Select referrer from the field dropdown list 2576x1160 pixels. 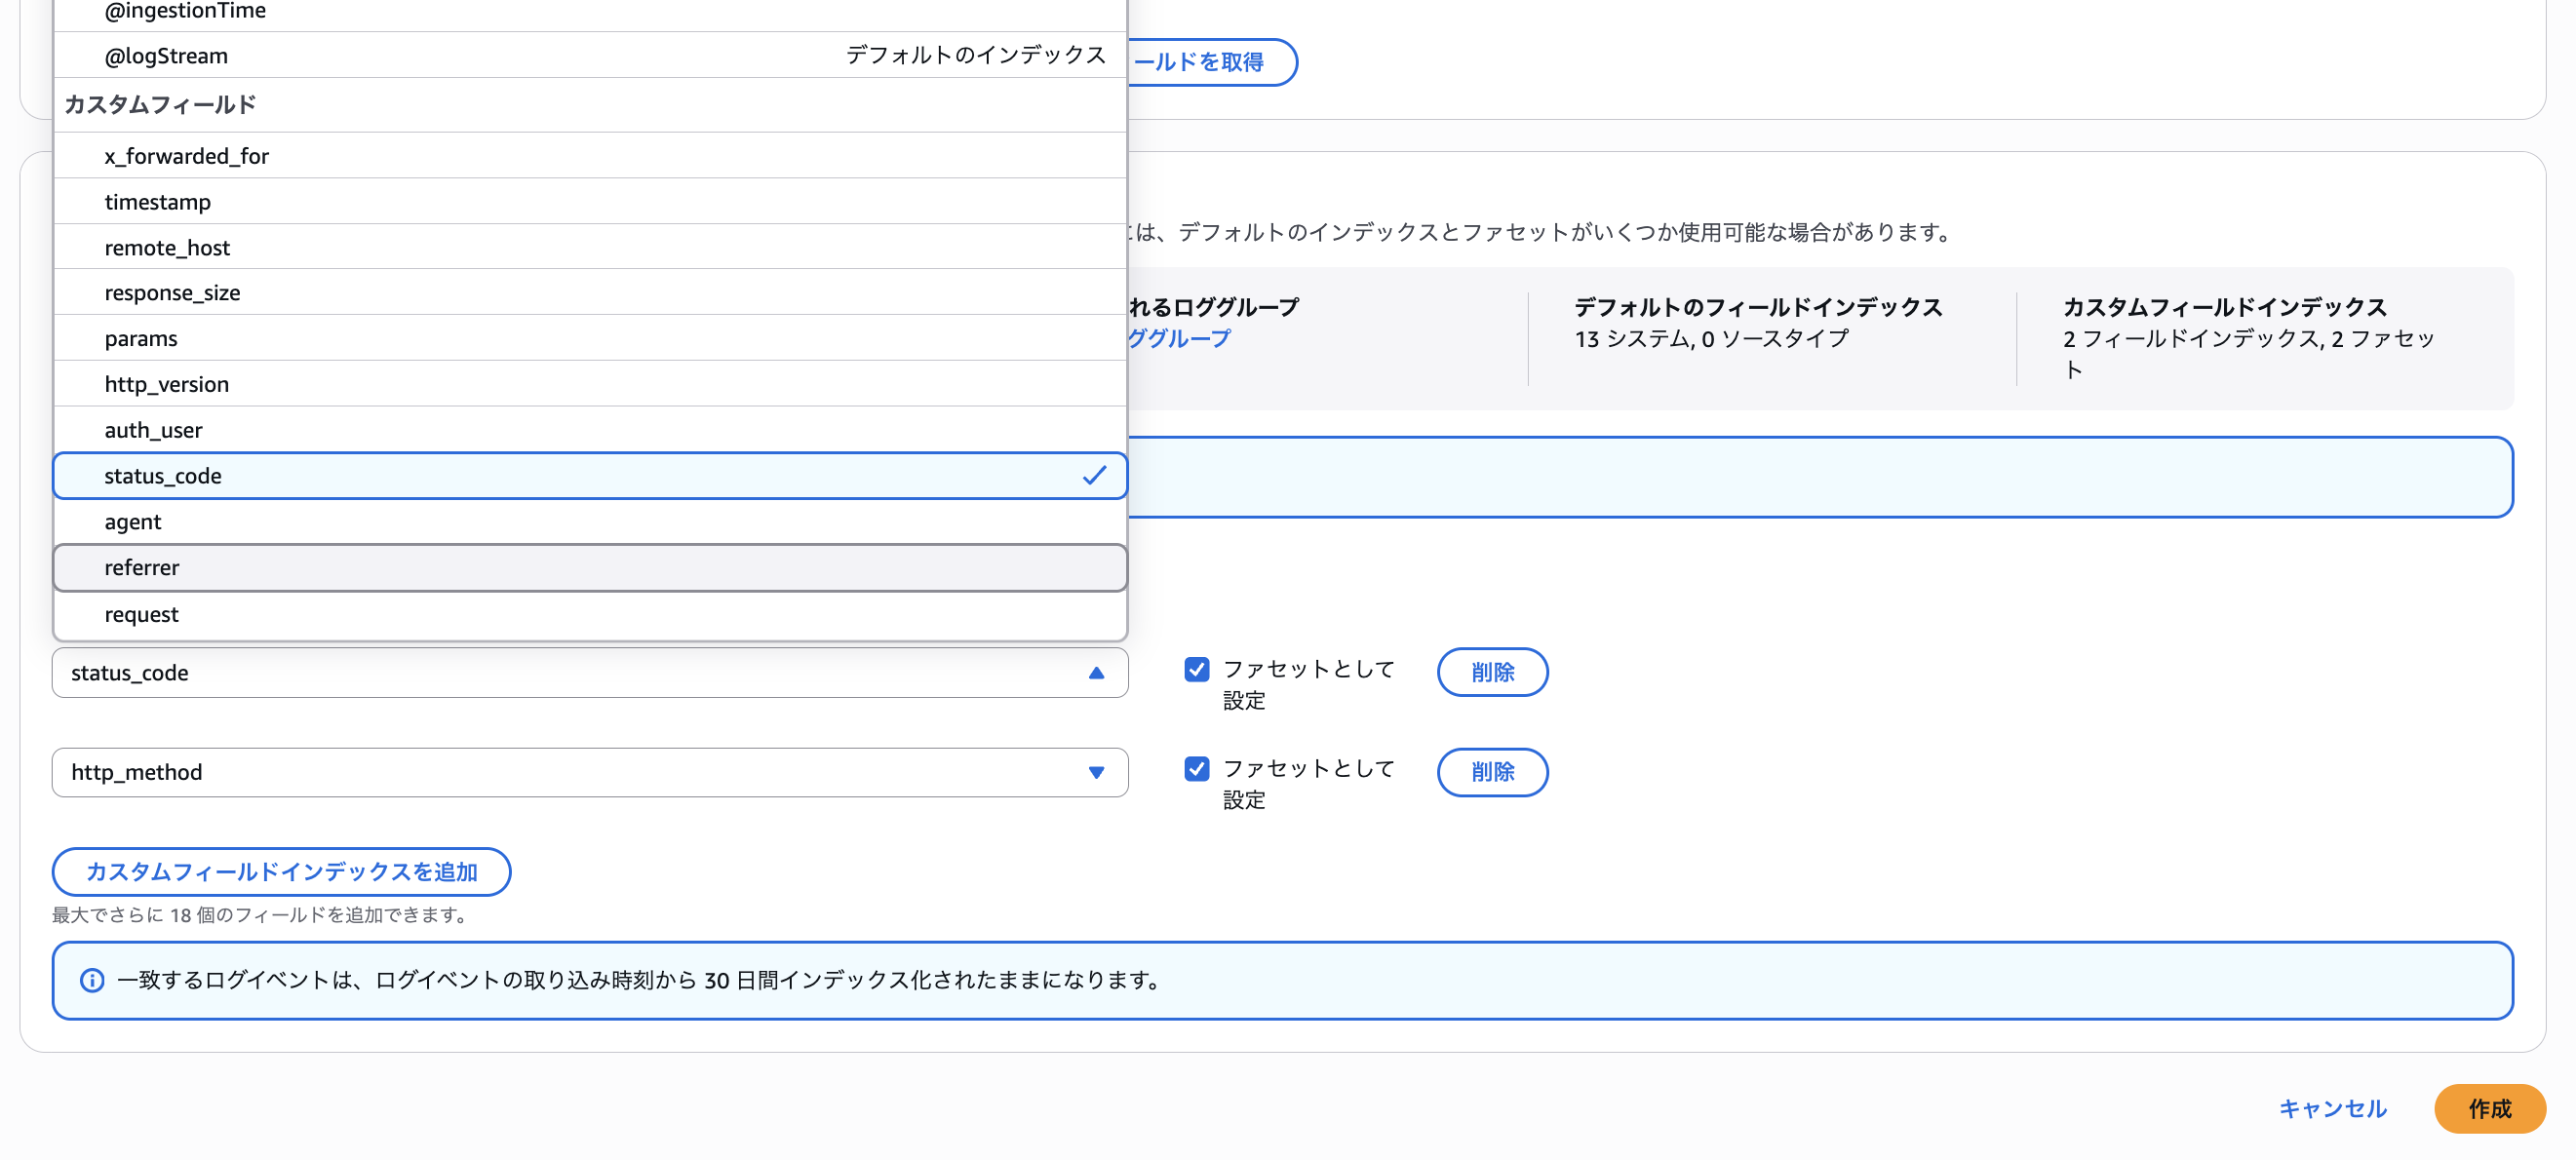pos(141,567)
